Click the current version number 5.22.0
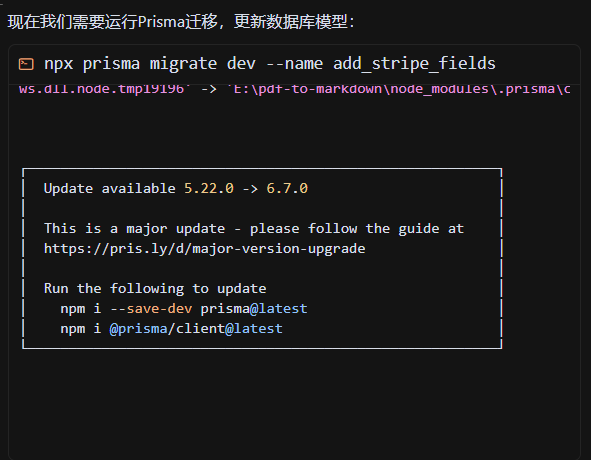Viewport: 591px width, 460px height. coord(209,188)
